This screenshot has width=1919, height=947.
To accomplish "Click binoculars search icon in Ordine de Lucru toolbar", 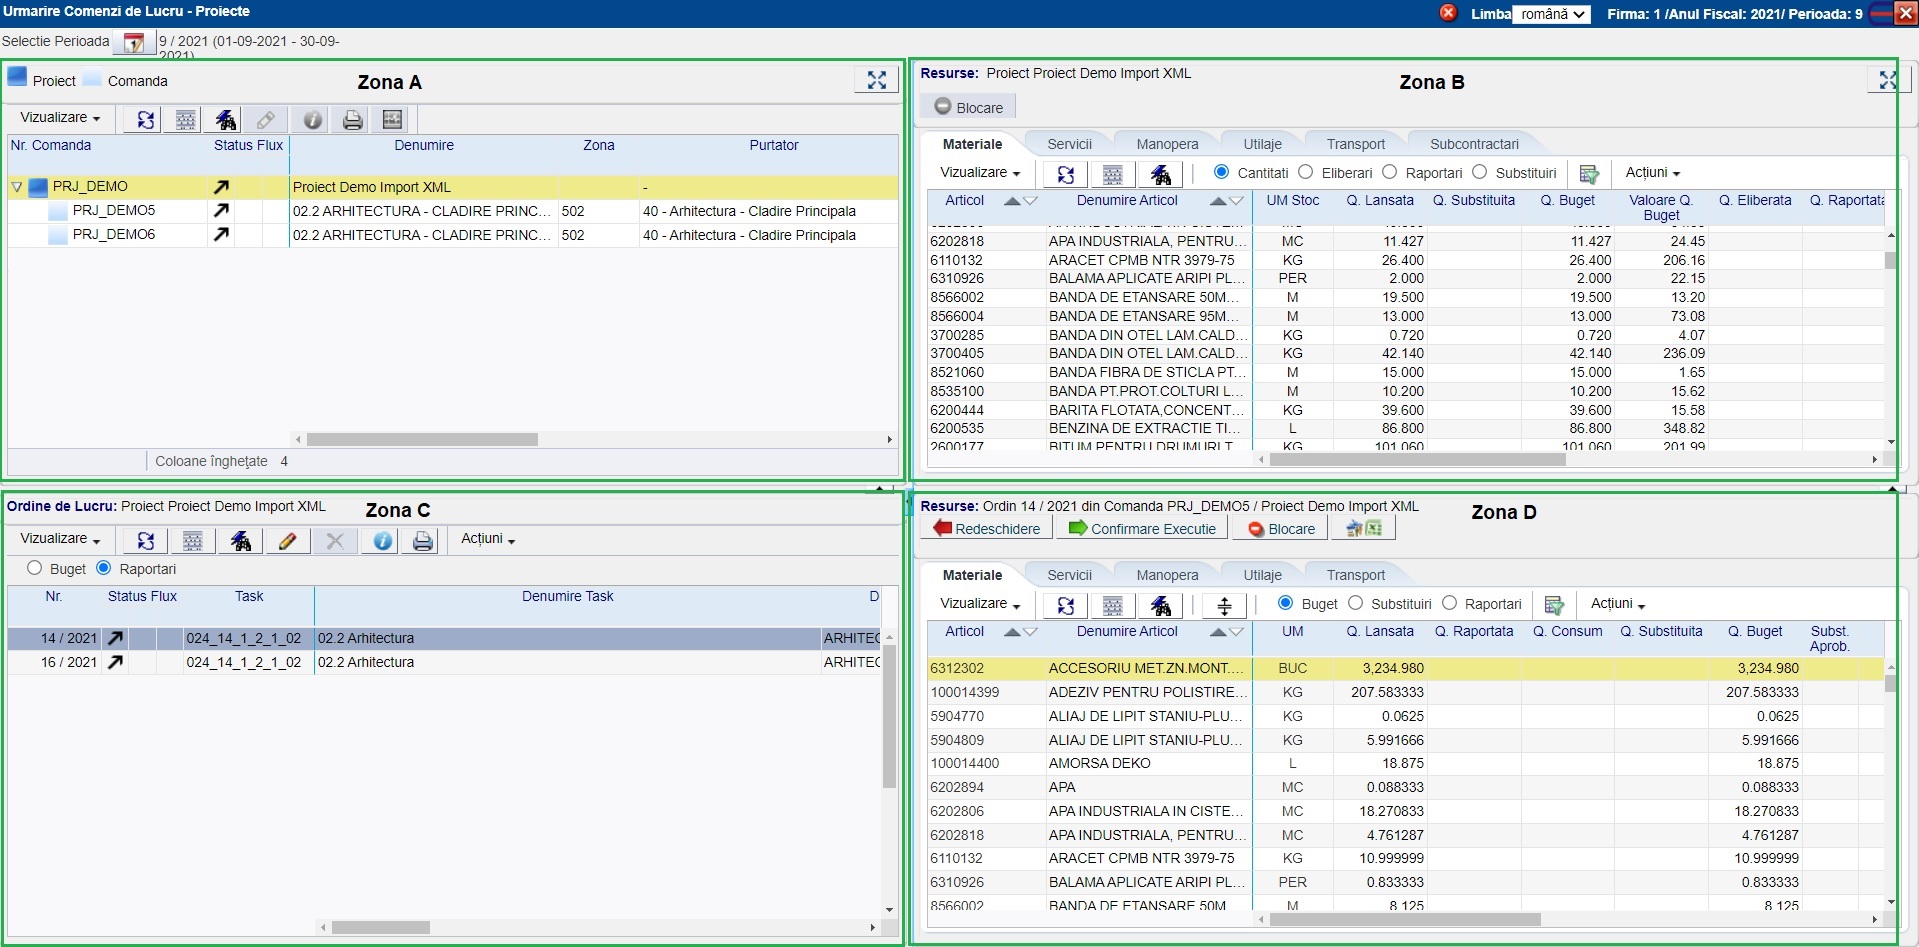I will pos(240,541).
